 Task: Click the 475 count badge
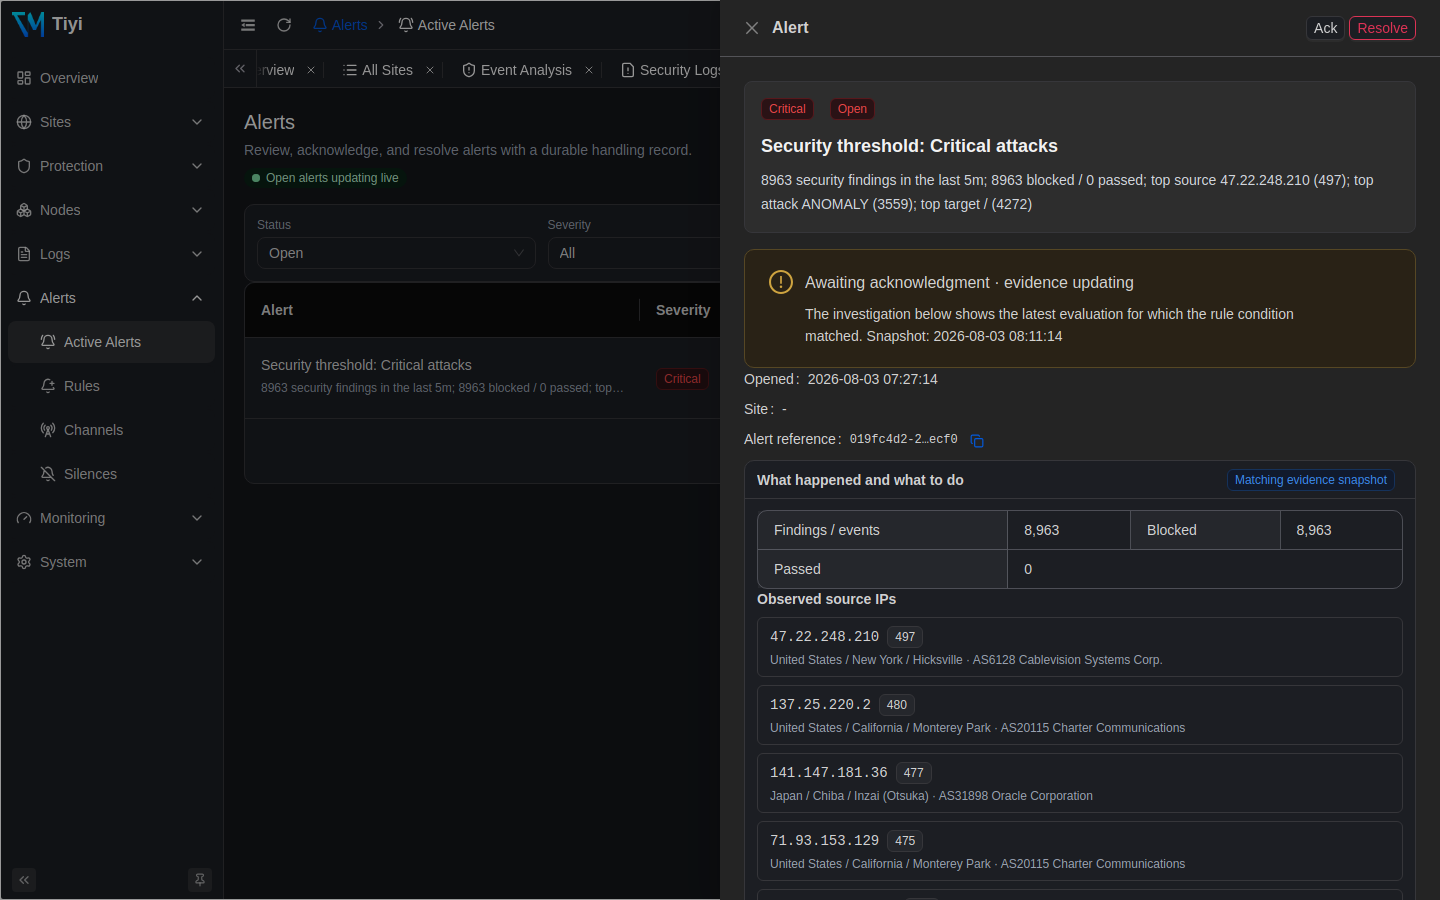(x=905, y=841)
